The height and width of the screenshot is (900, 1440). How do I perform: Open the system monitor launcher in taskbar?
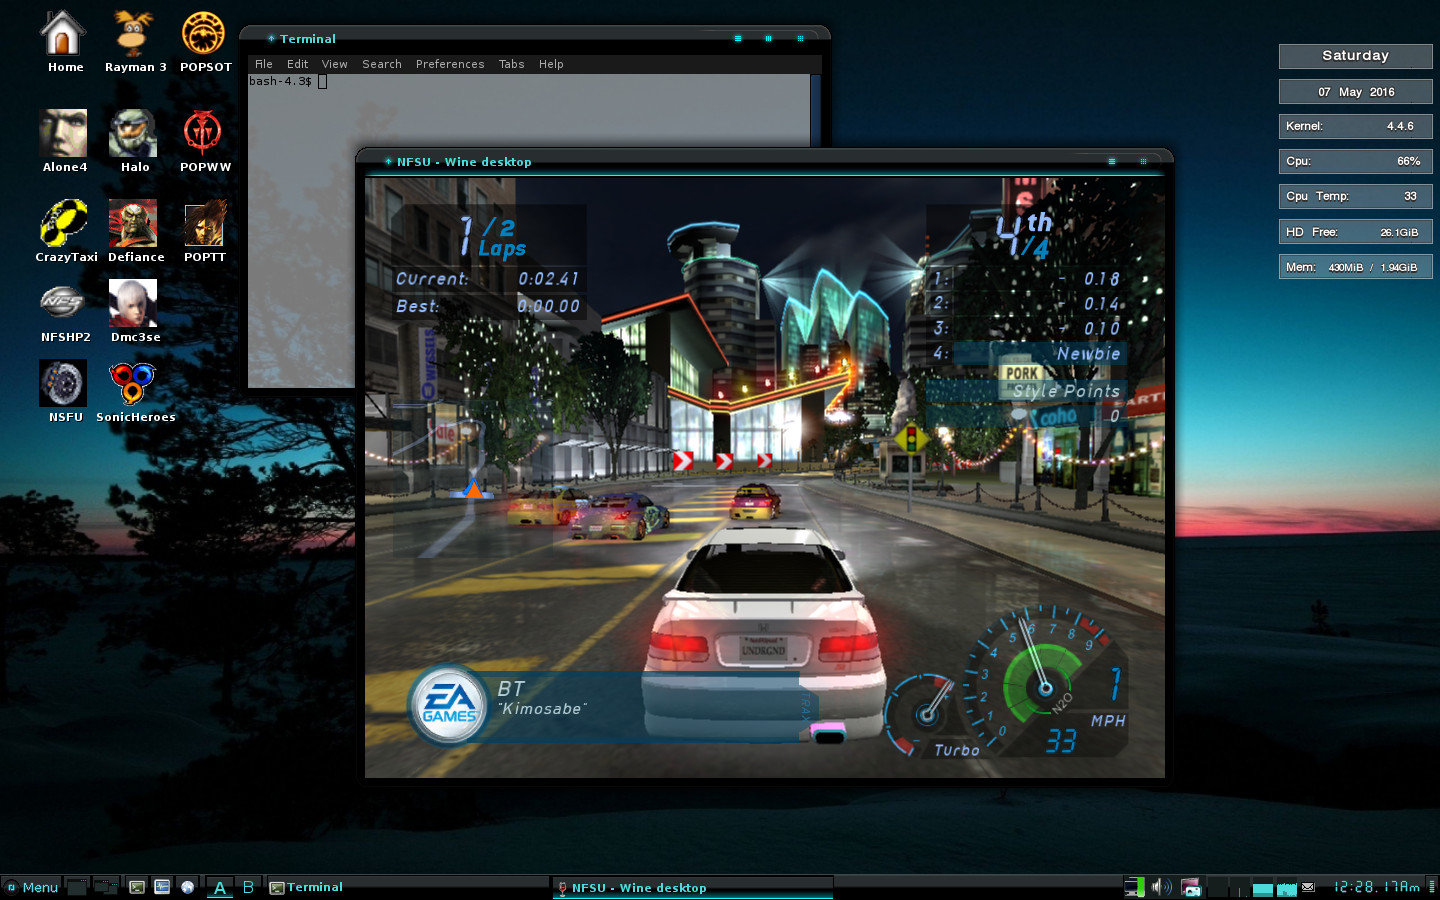tap(162, 887)
